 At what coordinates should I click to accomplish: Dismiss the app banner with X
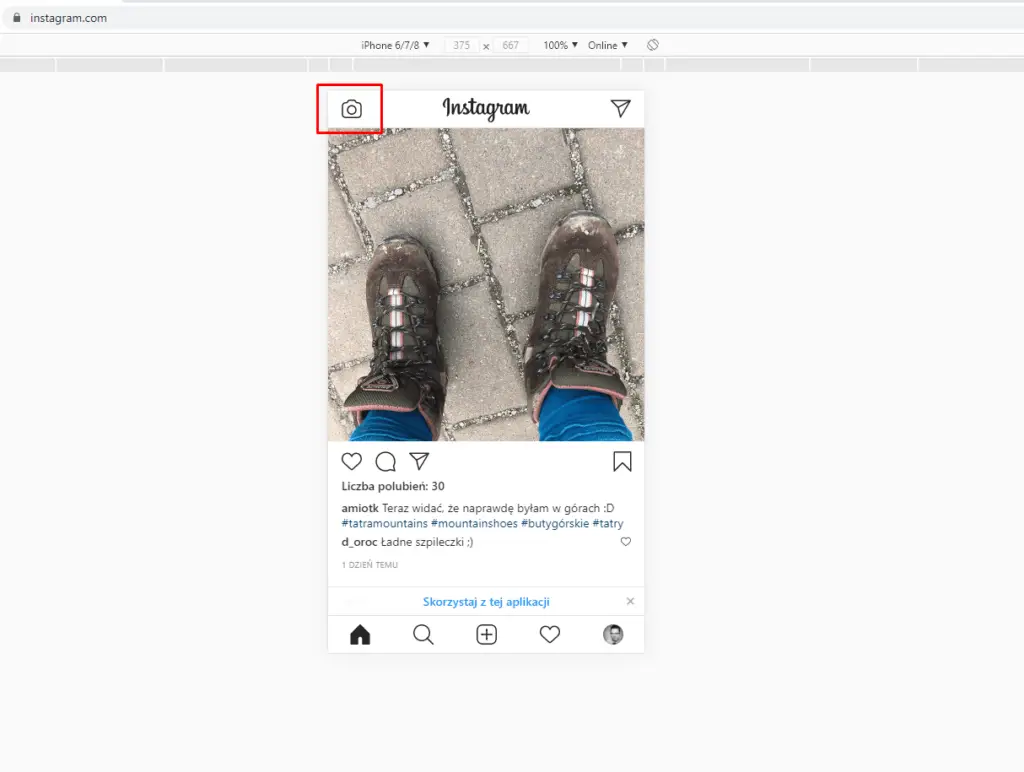tap(630, 601)
